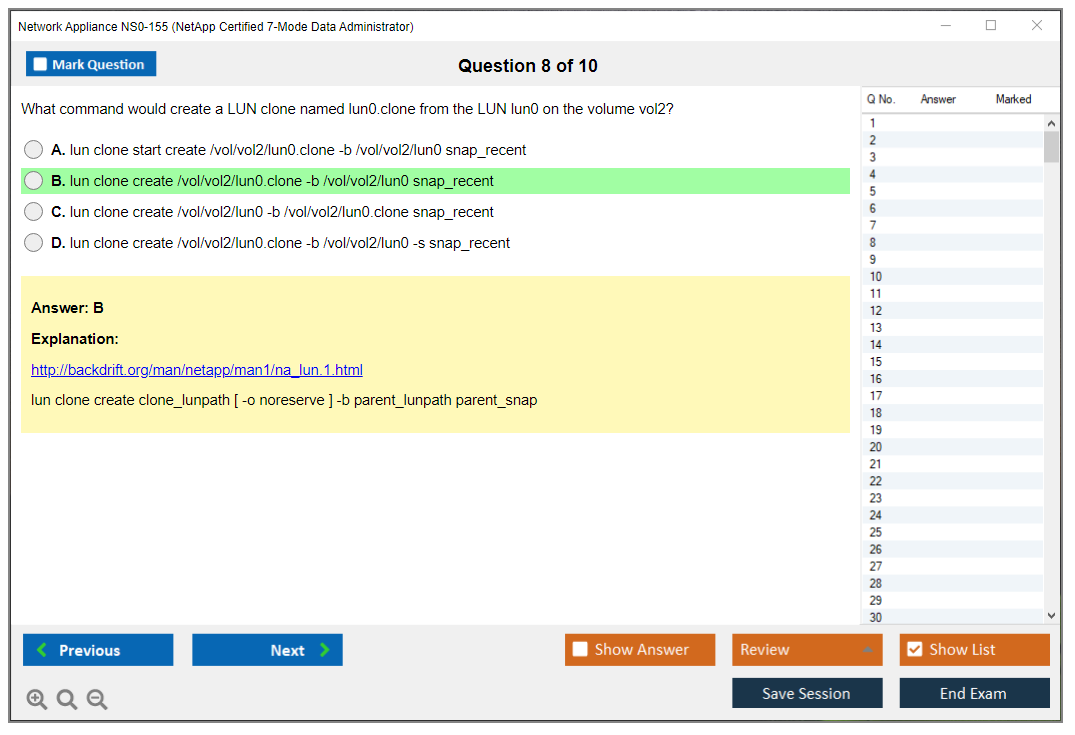The image size is (1075, 735).
Task: Expand the Review dropdown arrow
Action: pos(867,650)
